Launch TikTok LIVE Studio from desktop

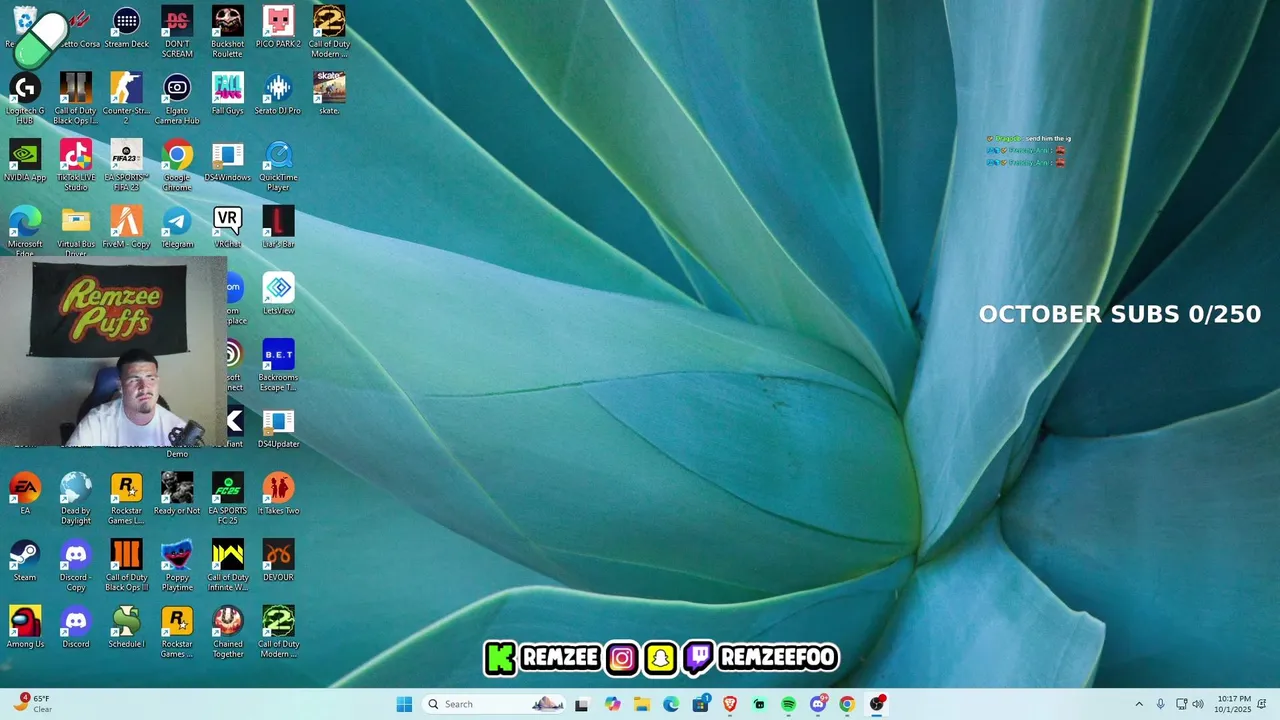[x=76, y=166]
